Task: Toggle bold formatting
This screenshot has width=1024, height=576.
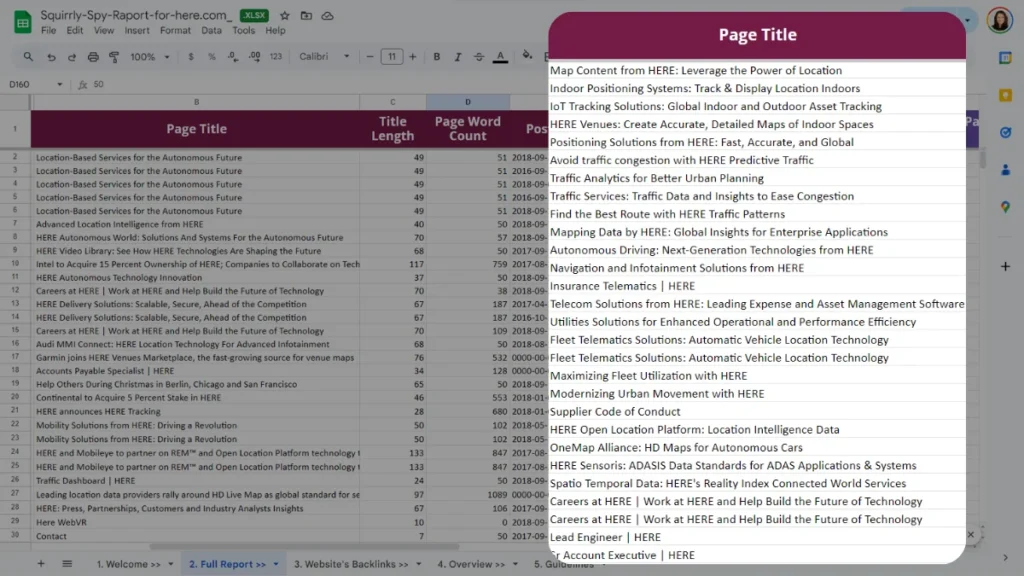Action: (x=436, y=57)
